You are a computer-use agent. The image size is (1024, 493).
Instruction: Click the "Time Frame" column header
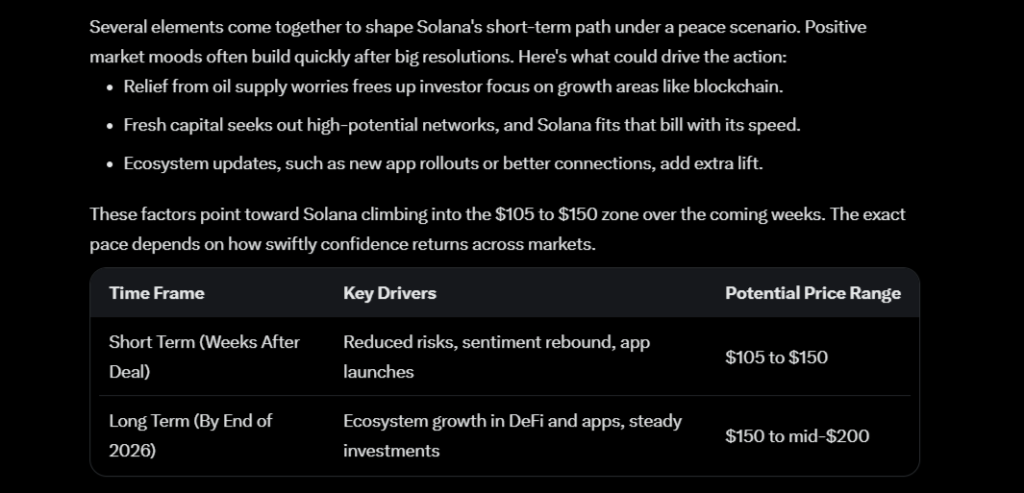(x=156, y=293)
